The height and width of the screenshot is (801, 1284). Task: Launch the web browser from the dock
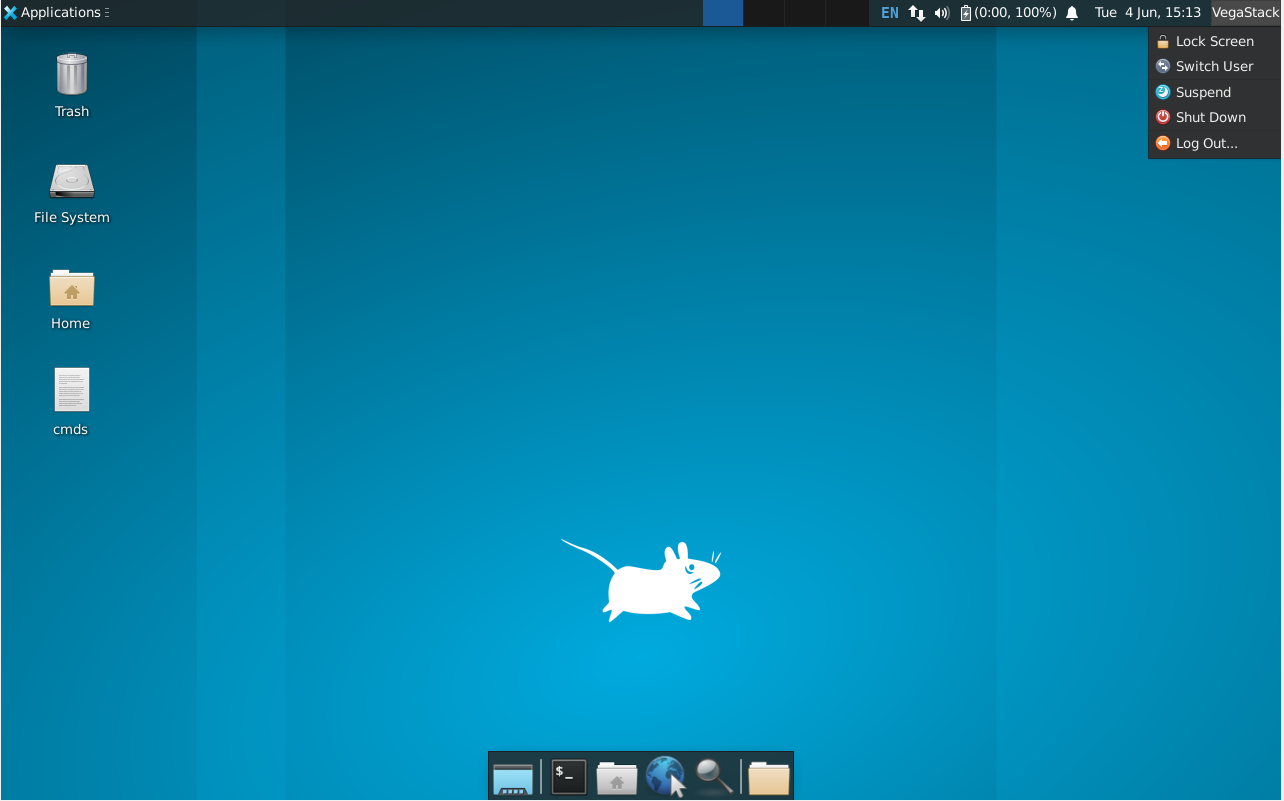pyautogui.click(x=664, y=776)
